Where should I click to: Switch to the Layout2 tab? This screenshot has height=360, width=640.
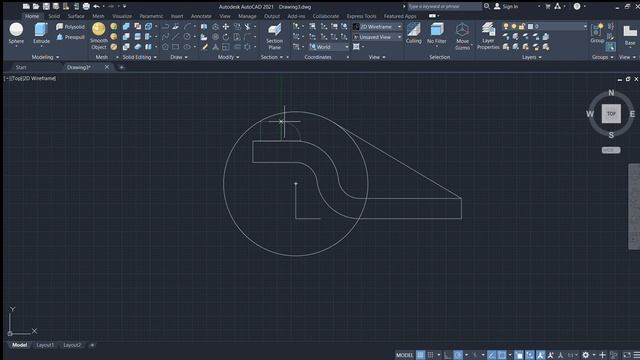point(72,345)
